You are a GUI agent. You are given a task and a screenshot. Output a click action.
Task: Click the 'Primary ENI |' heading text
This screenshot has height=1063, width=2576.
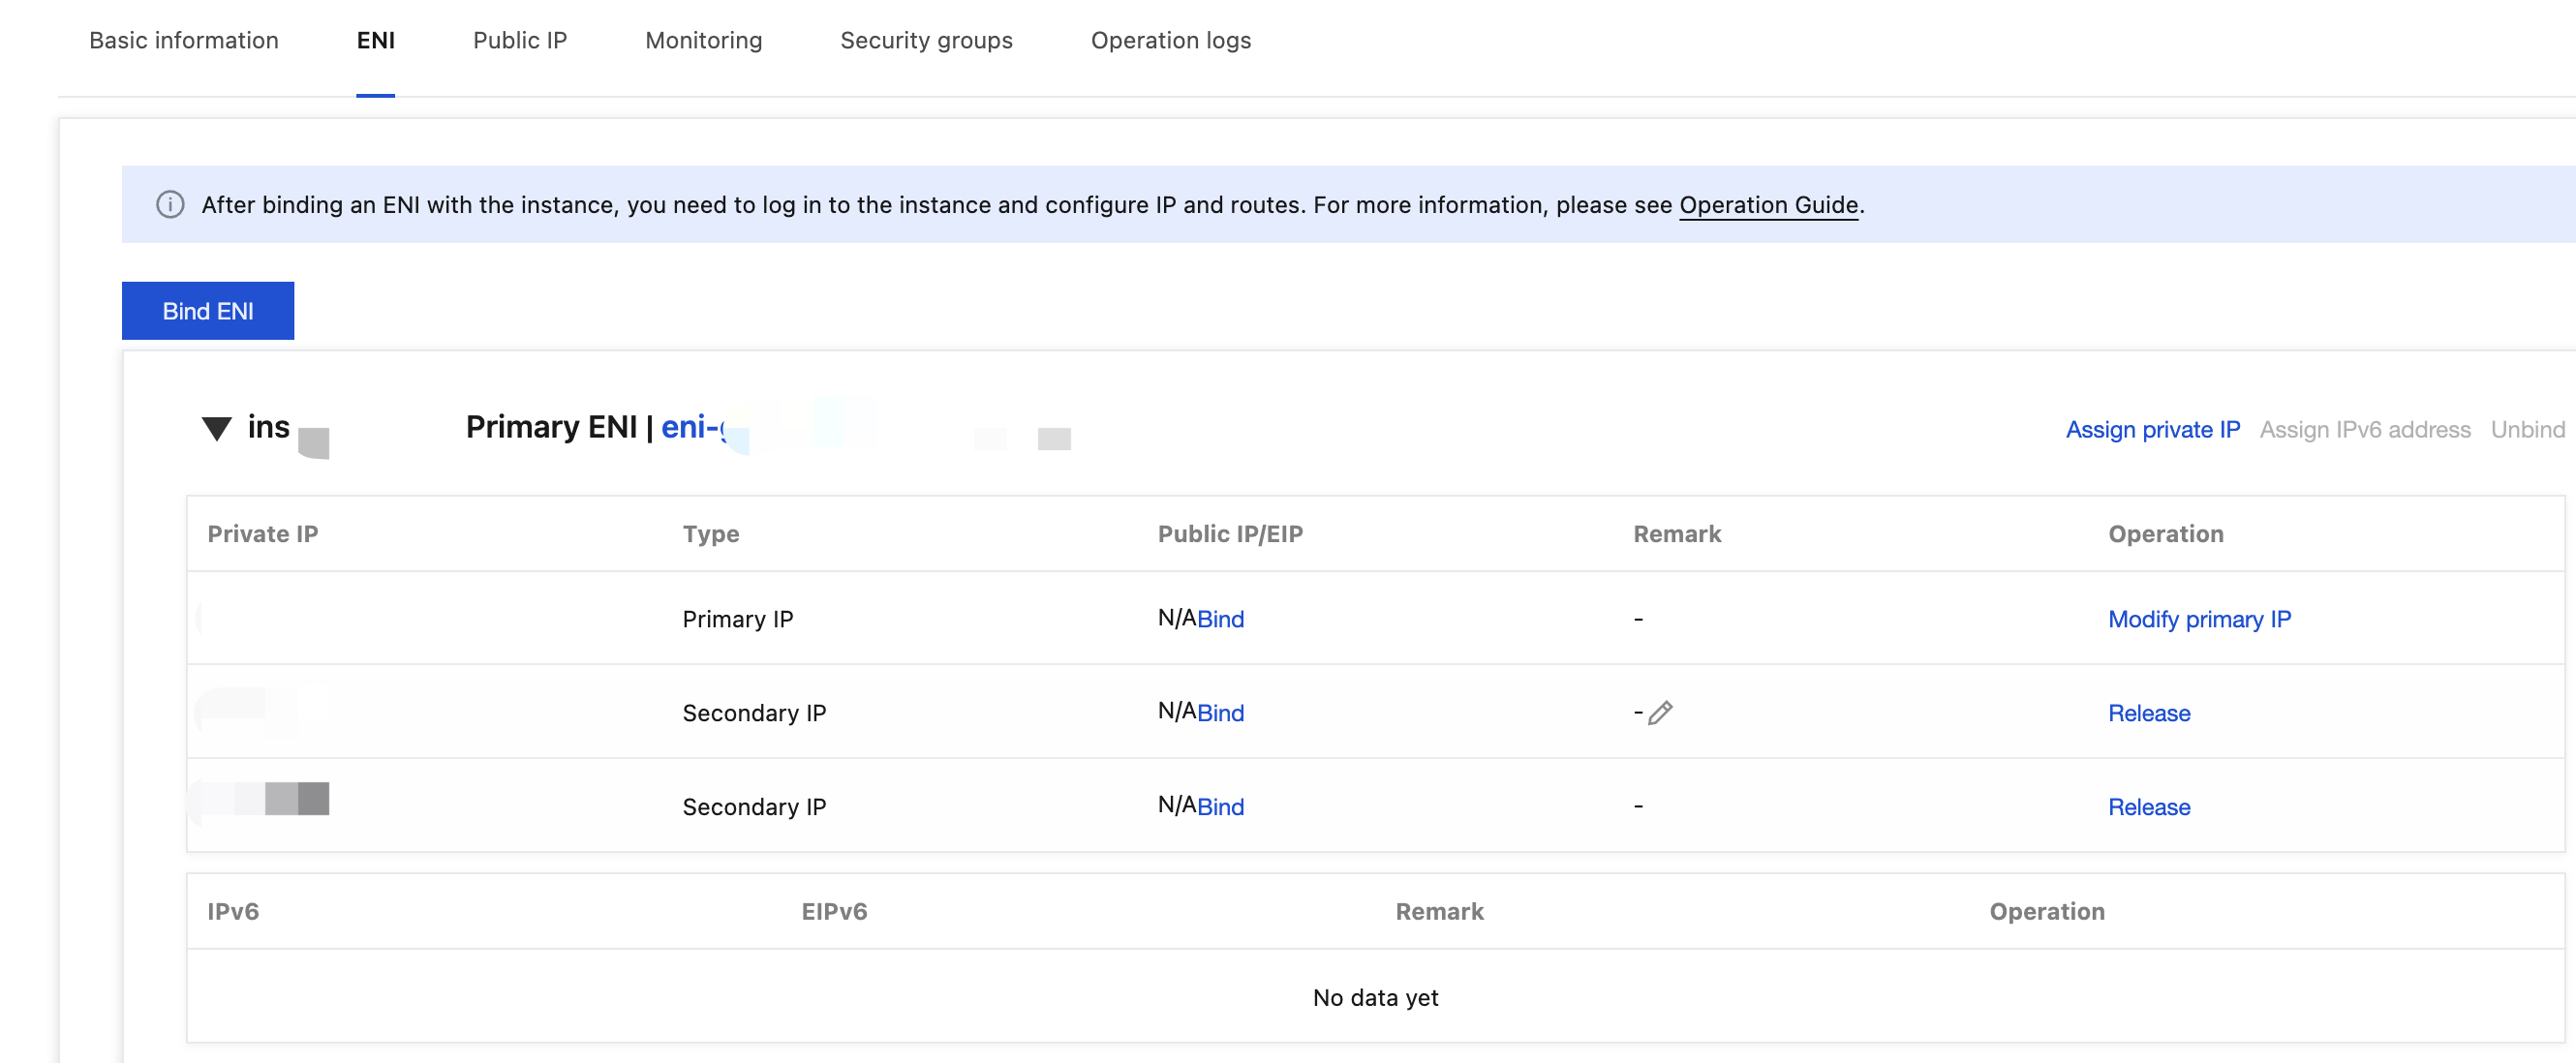(x=560, y=427)
